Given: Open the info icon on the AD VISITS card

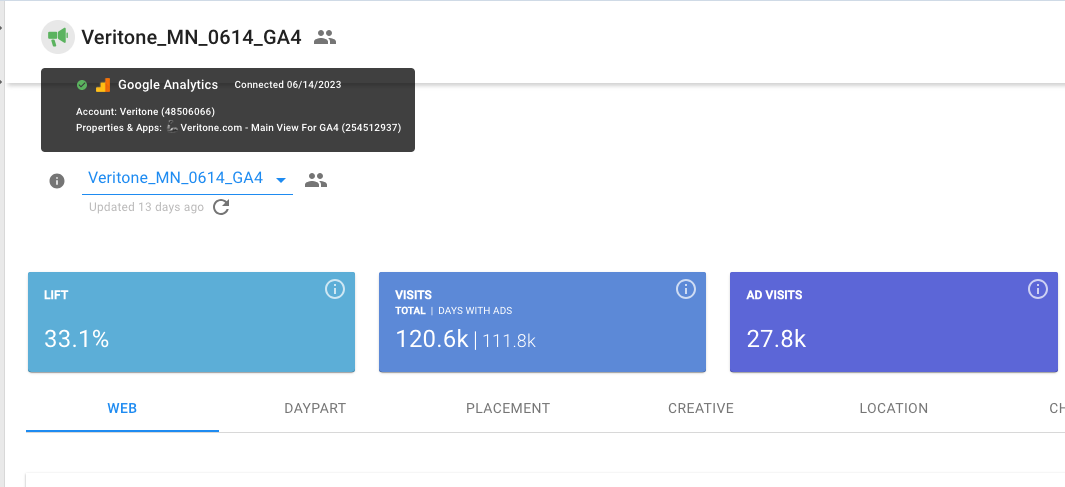Looking at the screenshot, I should click(x=1038, y=289).
